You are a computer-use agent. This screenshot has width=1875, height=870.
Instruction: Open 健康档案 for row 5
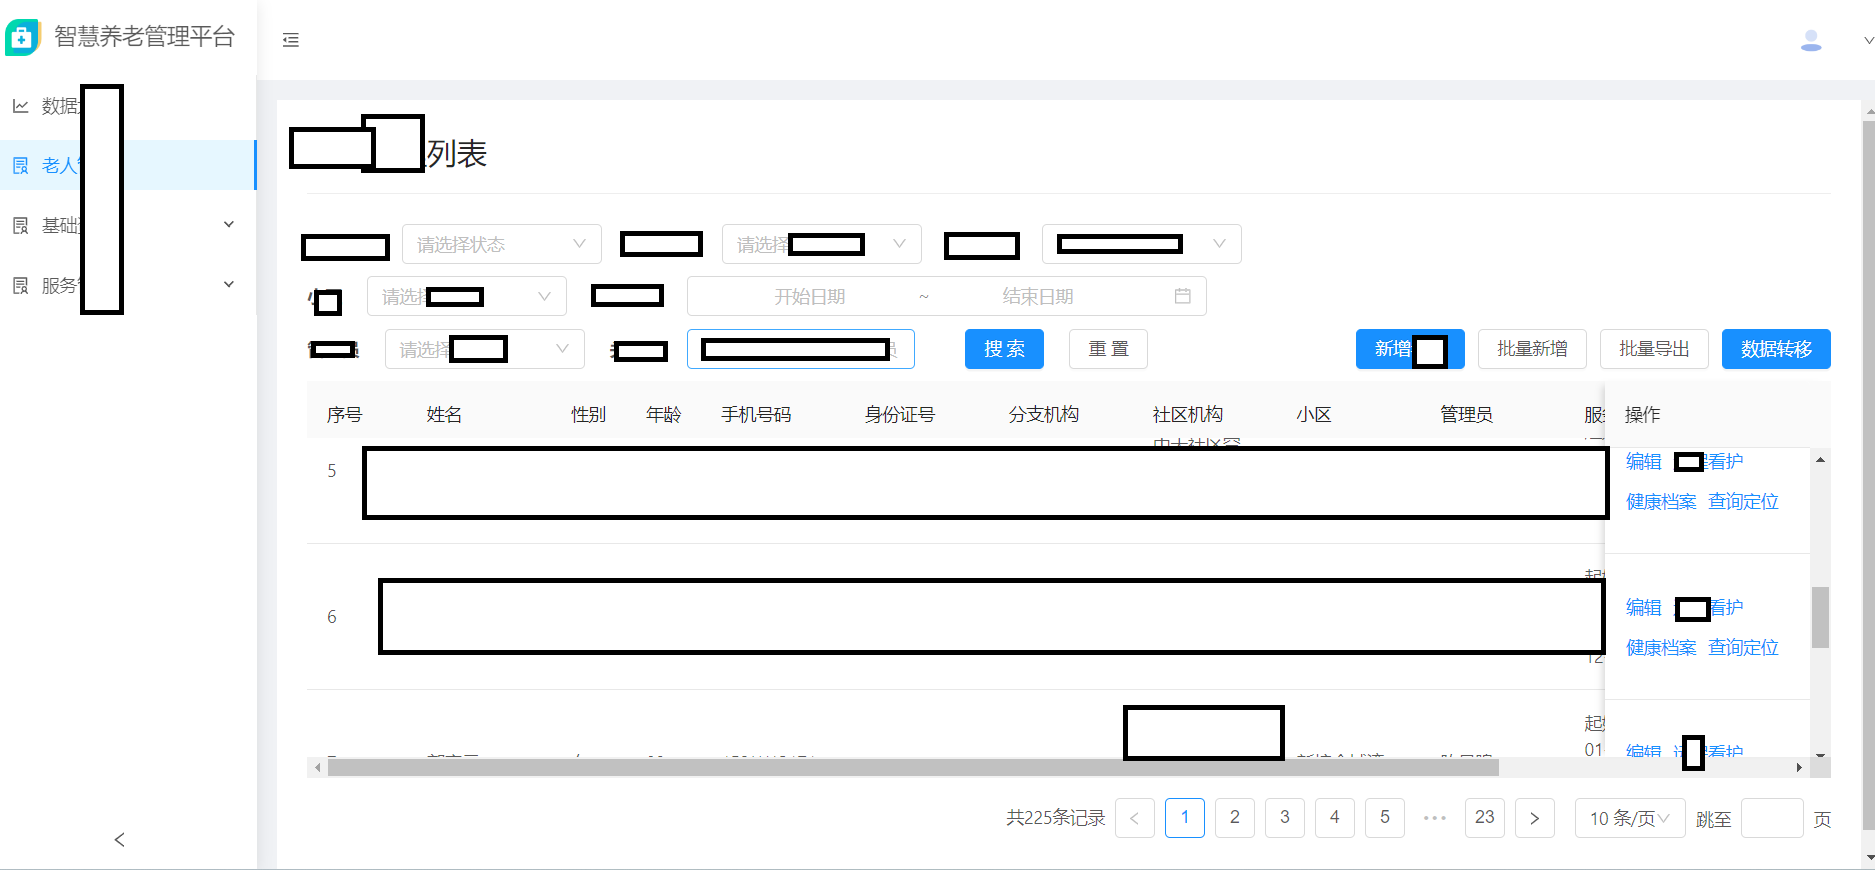click(1661, 501)
